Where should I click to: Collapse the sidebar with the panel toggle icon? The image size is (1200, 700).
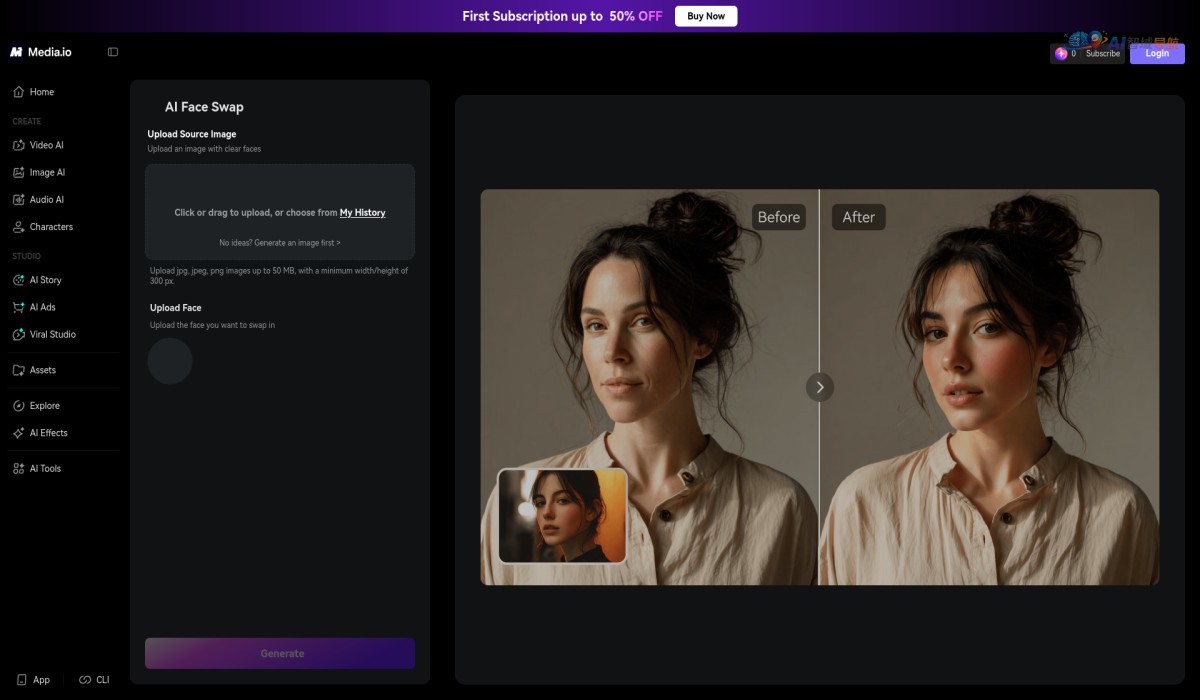(x=113, y=52)
